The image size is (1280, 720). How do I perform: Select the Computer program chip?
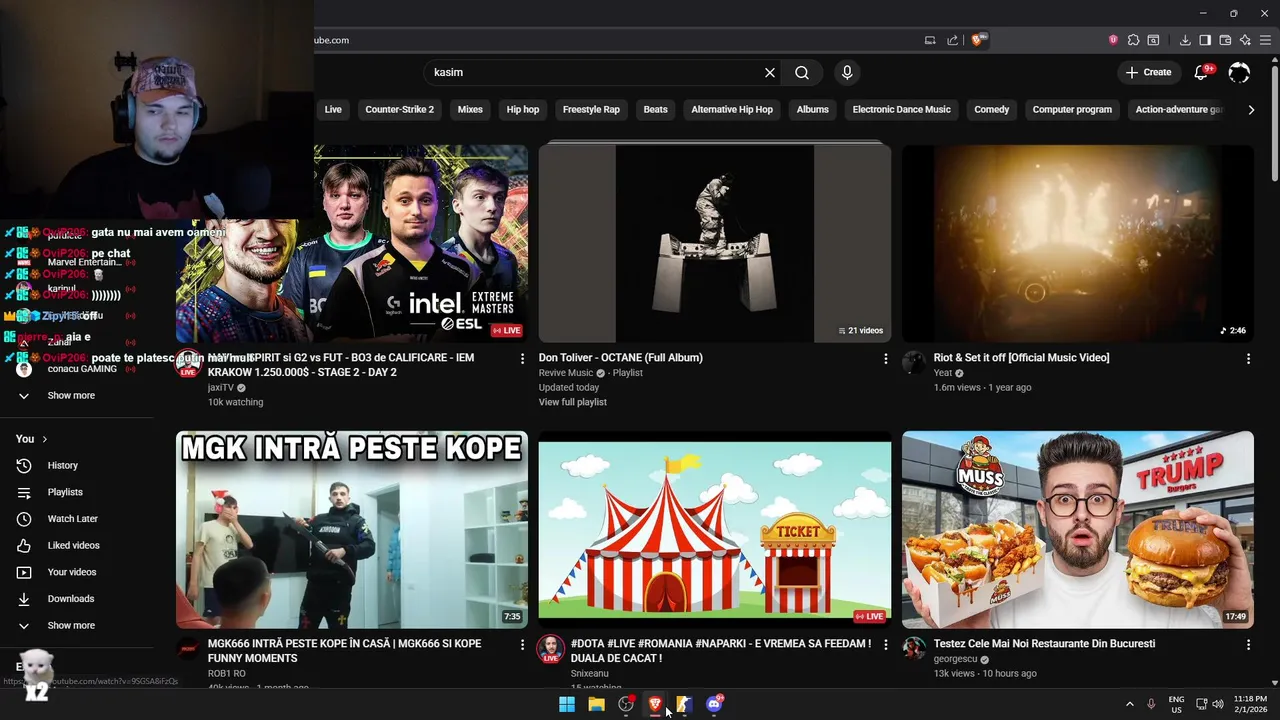point(1072,110)
